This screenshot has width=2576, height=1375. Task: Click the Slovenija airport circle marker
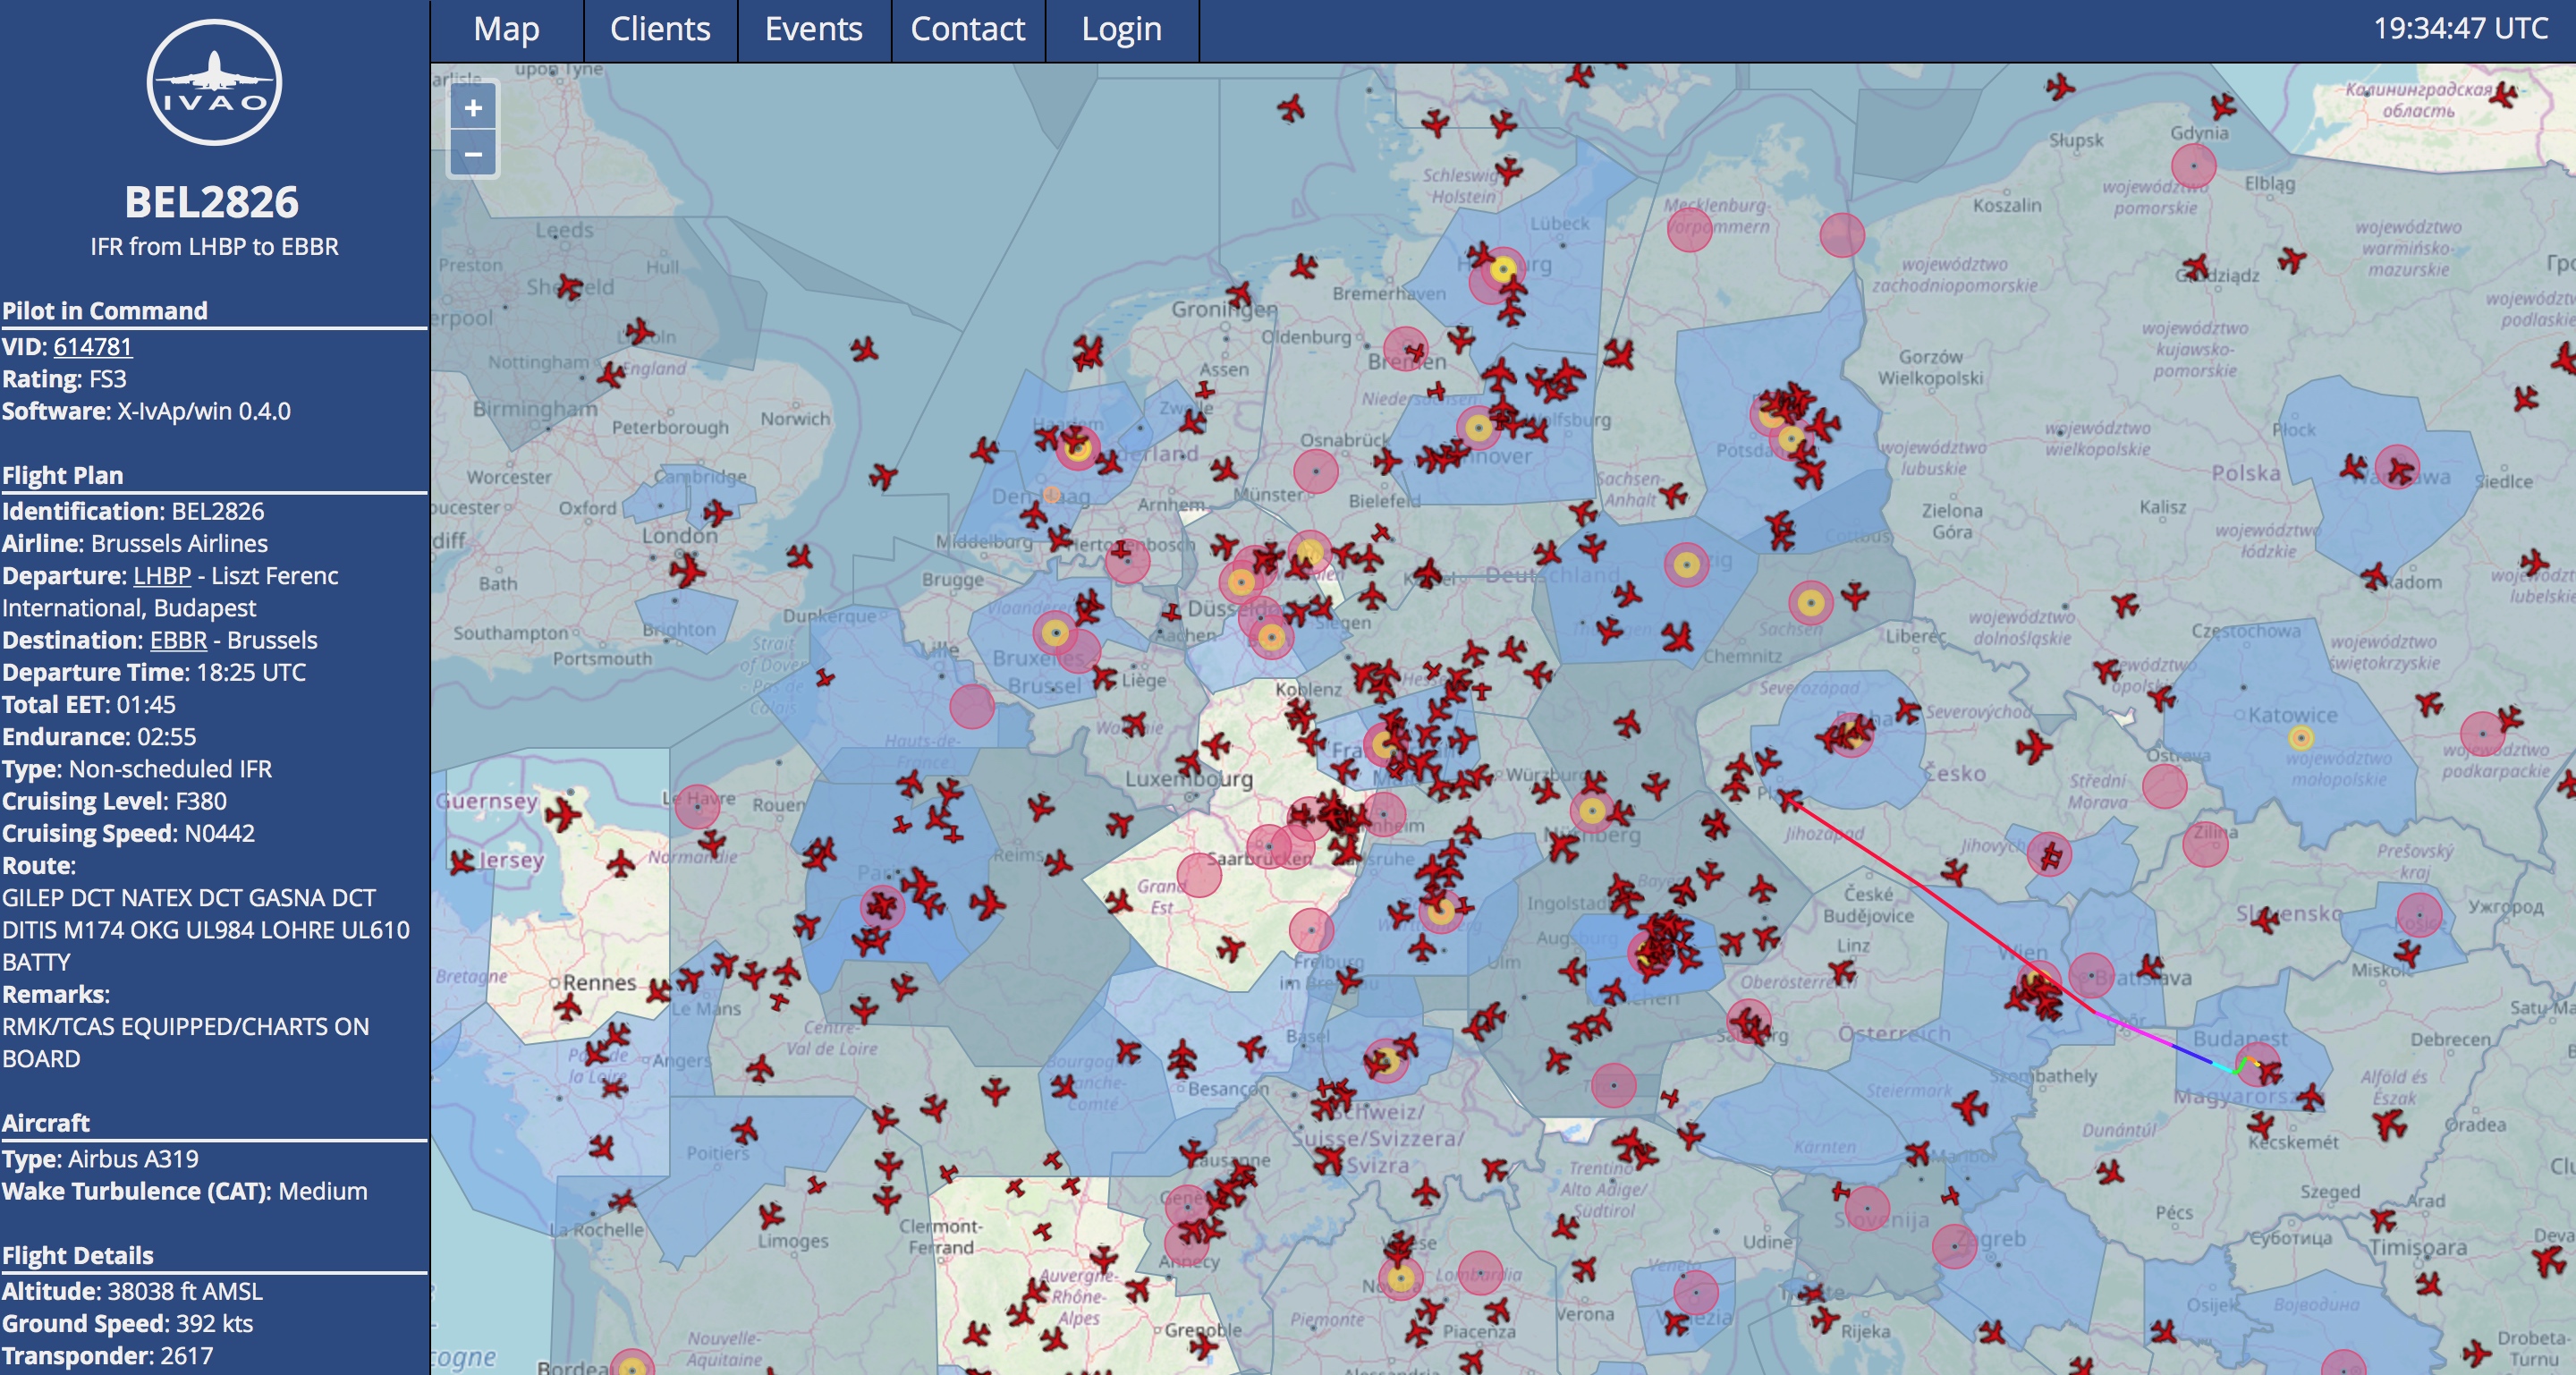click(1866, 1208)
